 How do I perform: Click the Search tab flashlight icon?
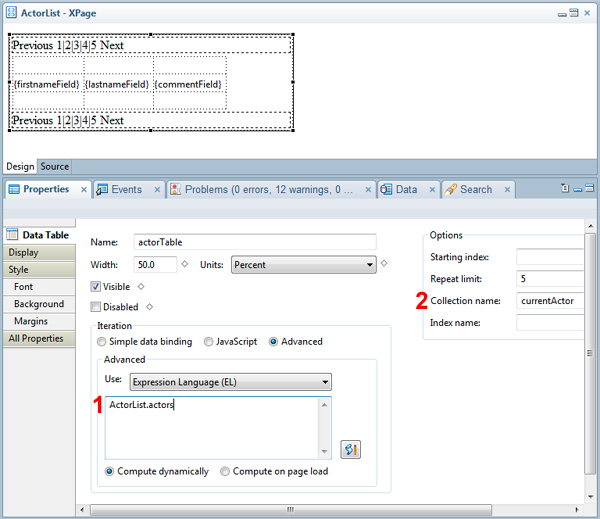pyautogui.click(x=452, y=189)
